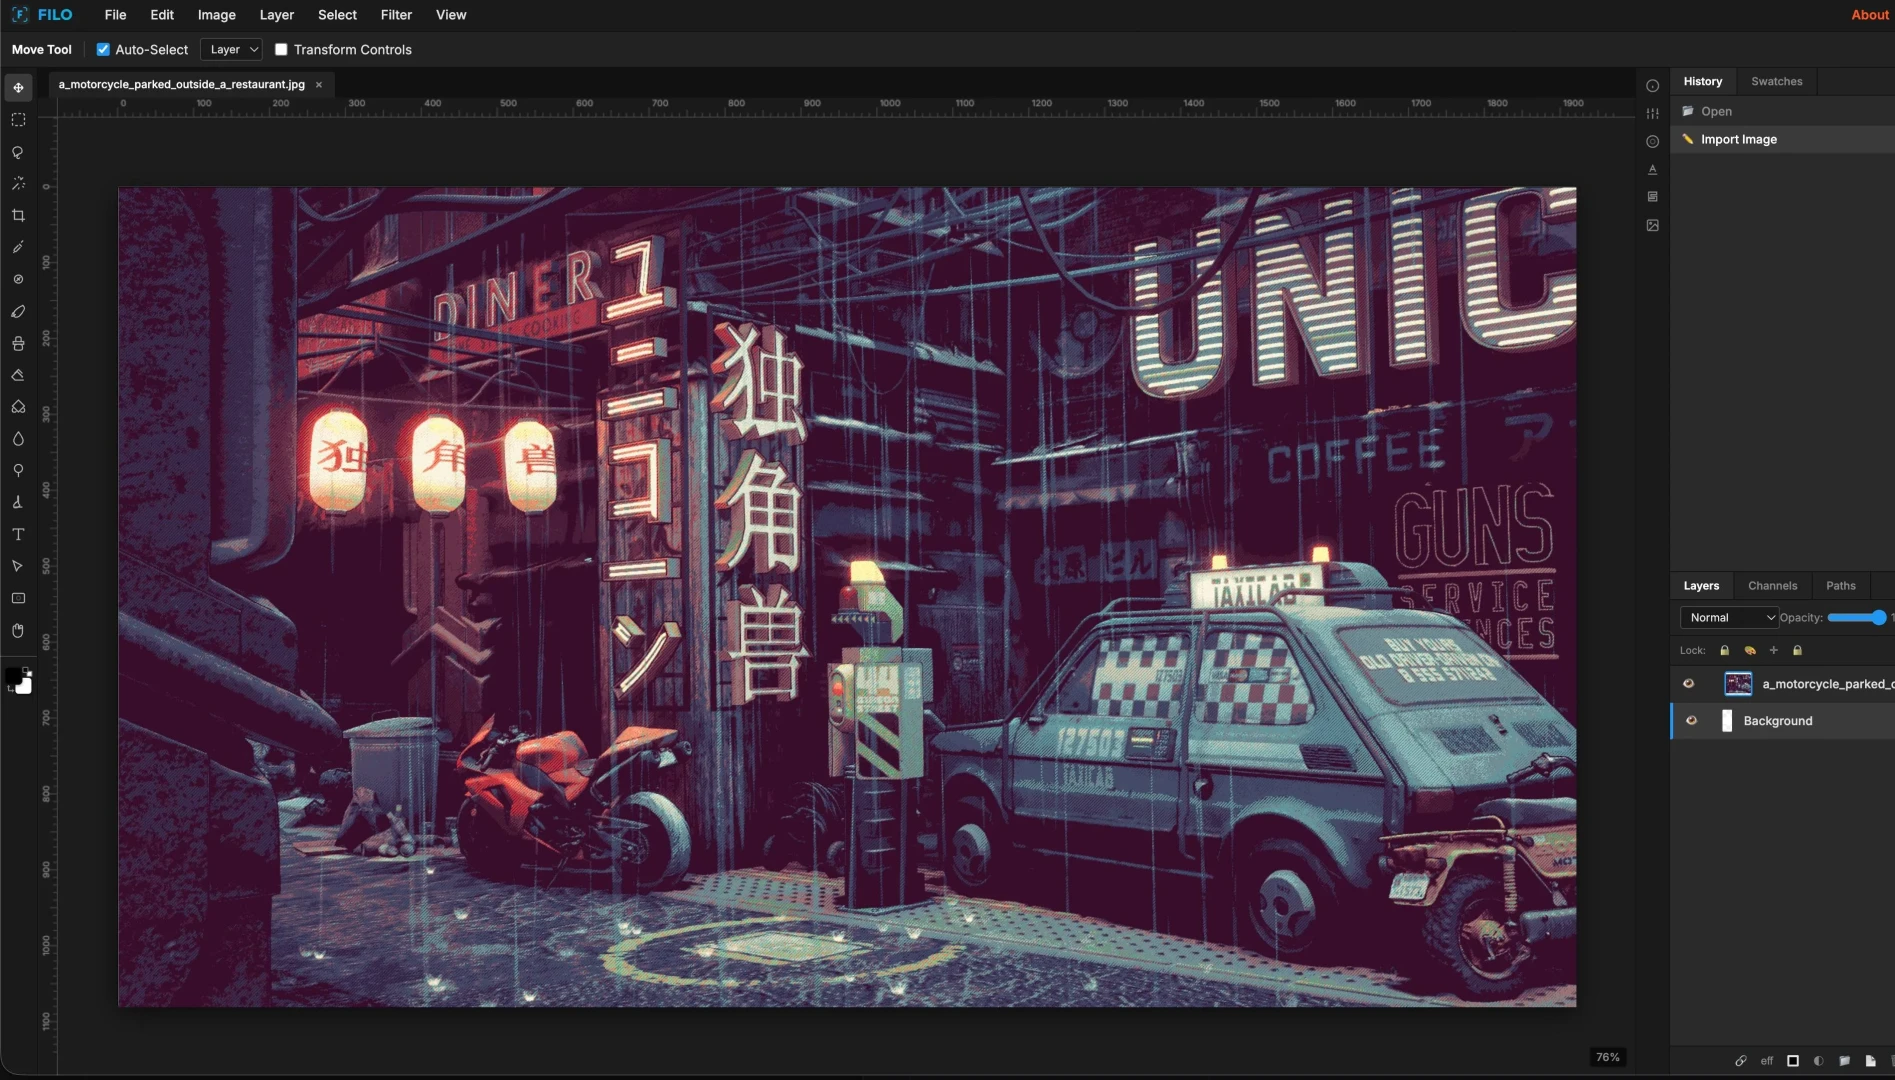The height and width of the screenshot is (1080, 1895).
Task: Open the Normal blend mode dropdown
Action: click(1729, 618)
